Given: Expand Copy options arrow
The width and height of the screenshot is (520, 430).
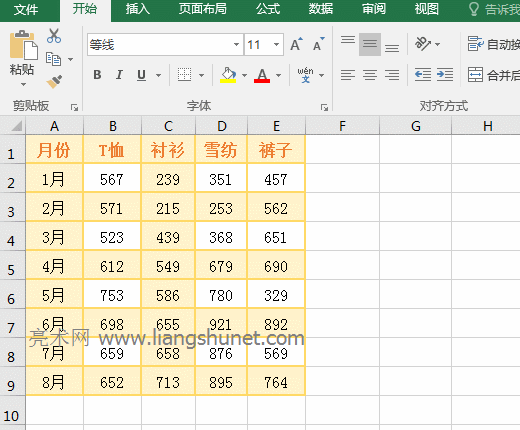Looking at the screenshot, I should (70, 59).
